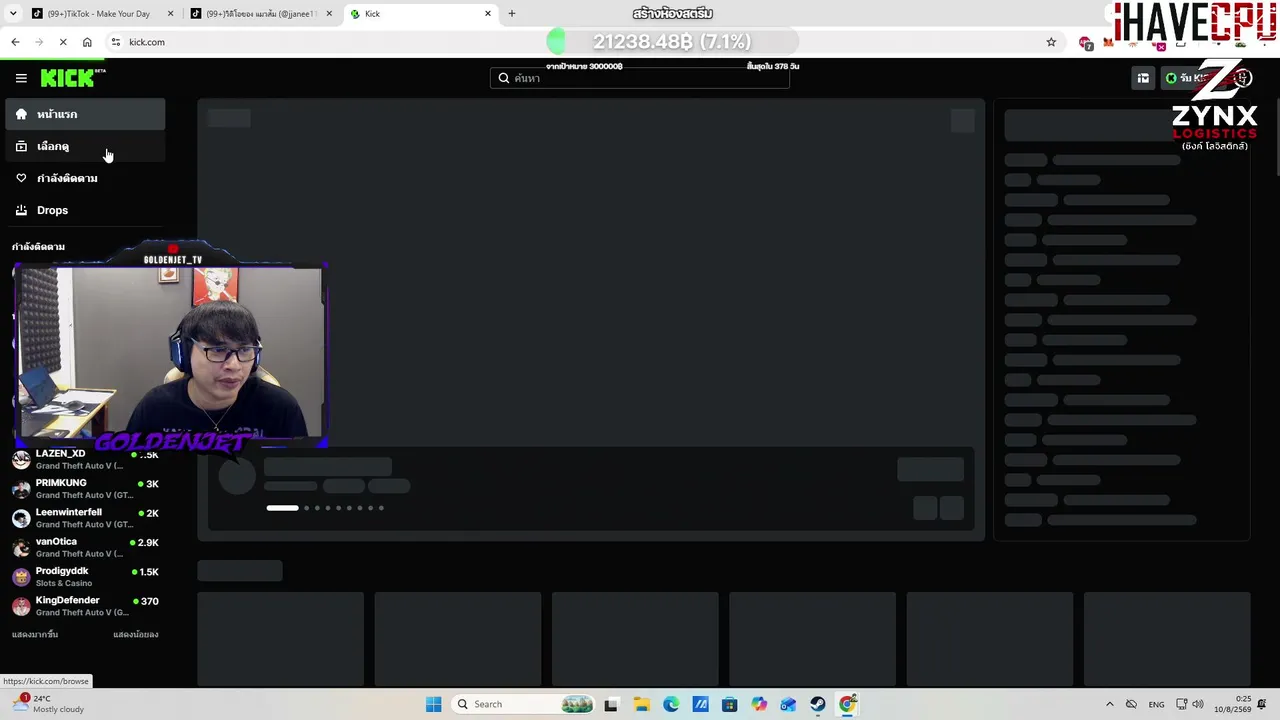The image size is (1280, 720).
Task: Open Microsoft Edge from the taskbar
Action: (x=671, y=704)
